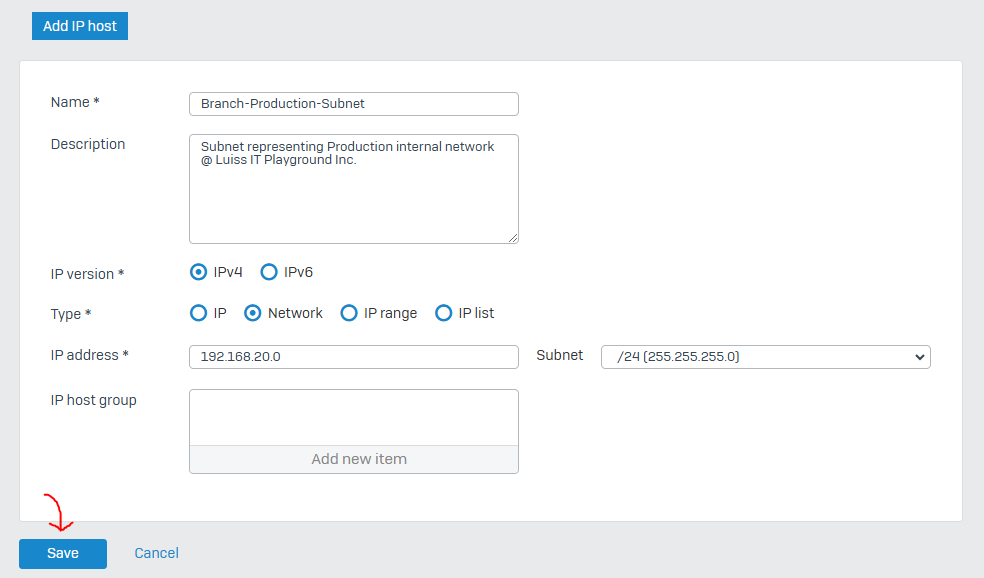Screen dimensions: 984x578
Task: Choose the Network type radio option
Action: (252, 313)
